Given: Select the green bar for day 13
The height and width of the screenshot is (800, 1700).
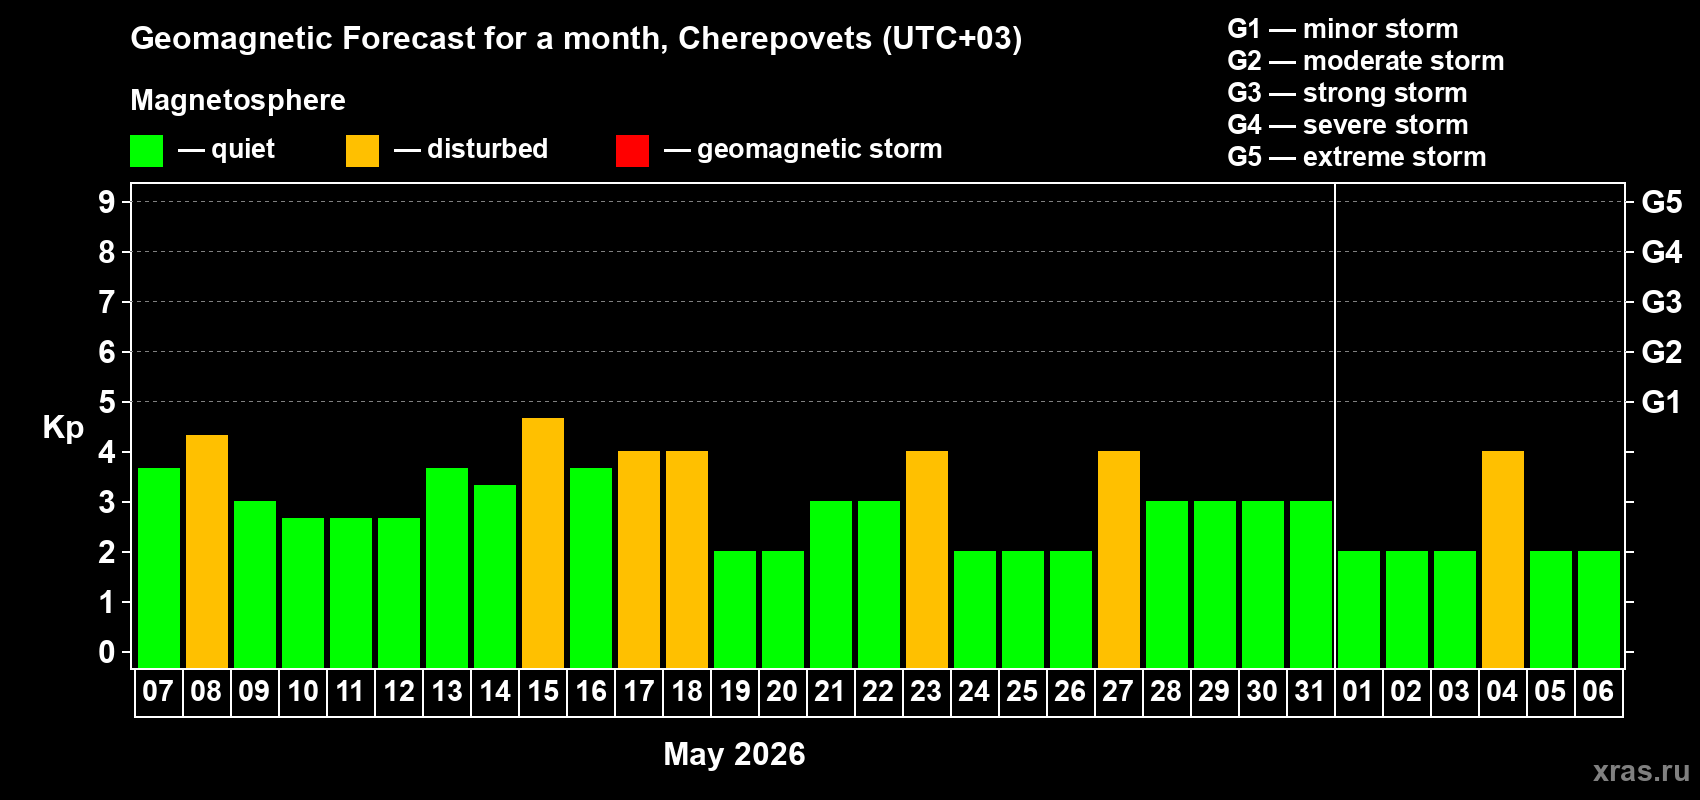Looking at the screenshot, I should 447,568.
